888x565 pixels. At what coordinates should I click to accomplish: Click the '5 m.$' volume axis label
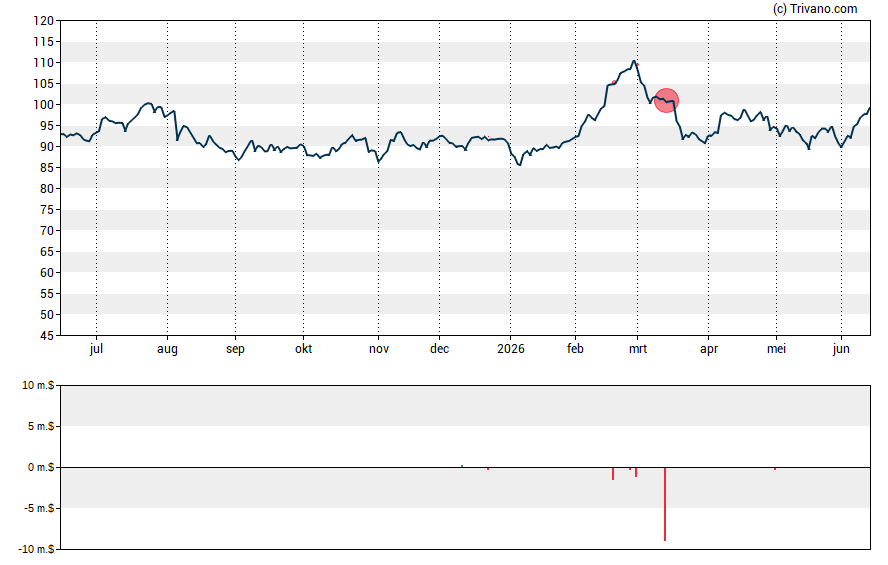coord(41,426)
